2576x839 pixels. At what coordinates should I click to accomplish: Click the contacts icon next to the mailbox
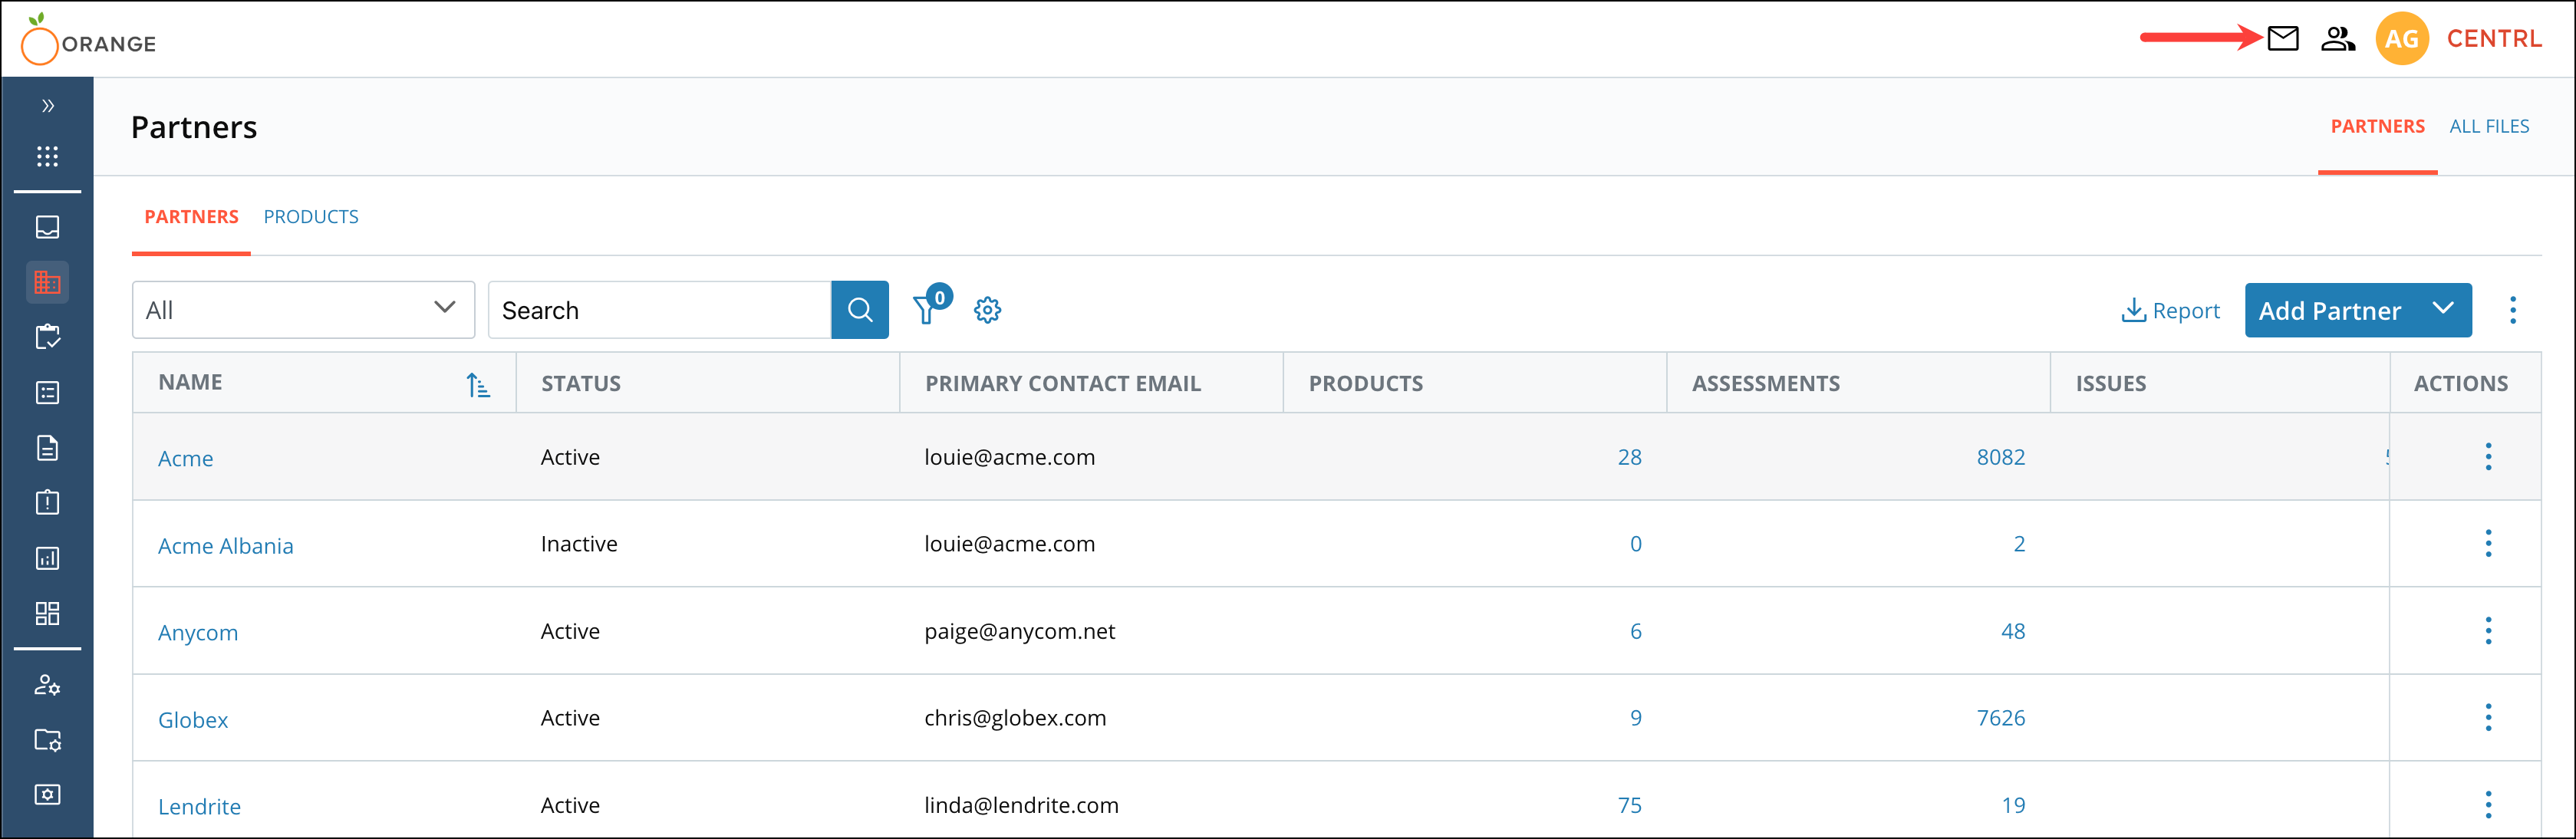coord(2338,38)
